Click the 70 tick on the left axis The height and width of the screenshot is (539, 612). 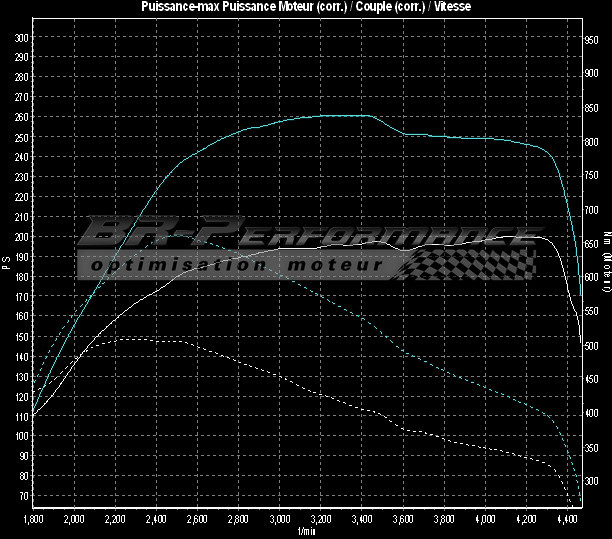(x=23, y=495)
